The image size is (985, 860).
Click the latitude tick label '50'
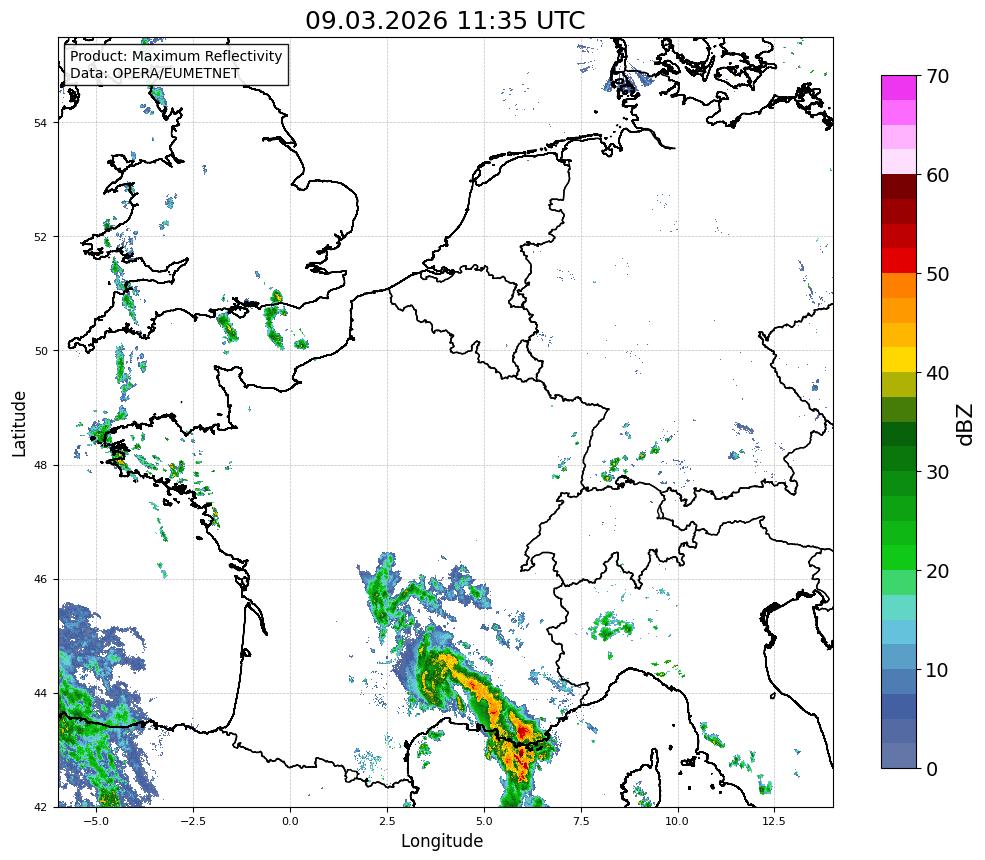tap(40, 351)
